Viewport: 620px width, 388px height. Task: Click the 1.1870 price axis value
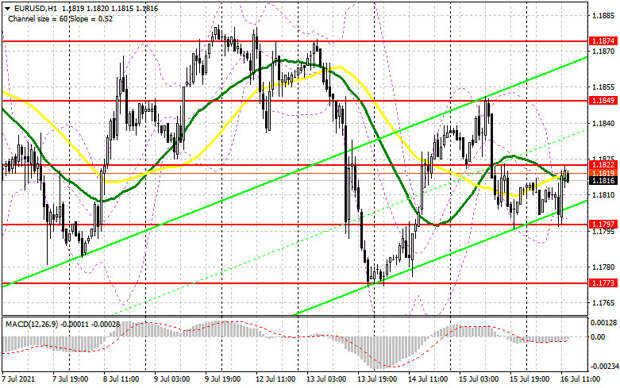[x=603, y=51]
